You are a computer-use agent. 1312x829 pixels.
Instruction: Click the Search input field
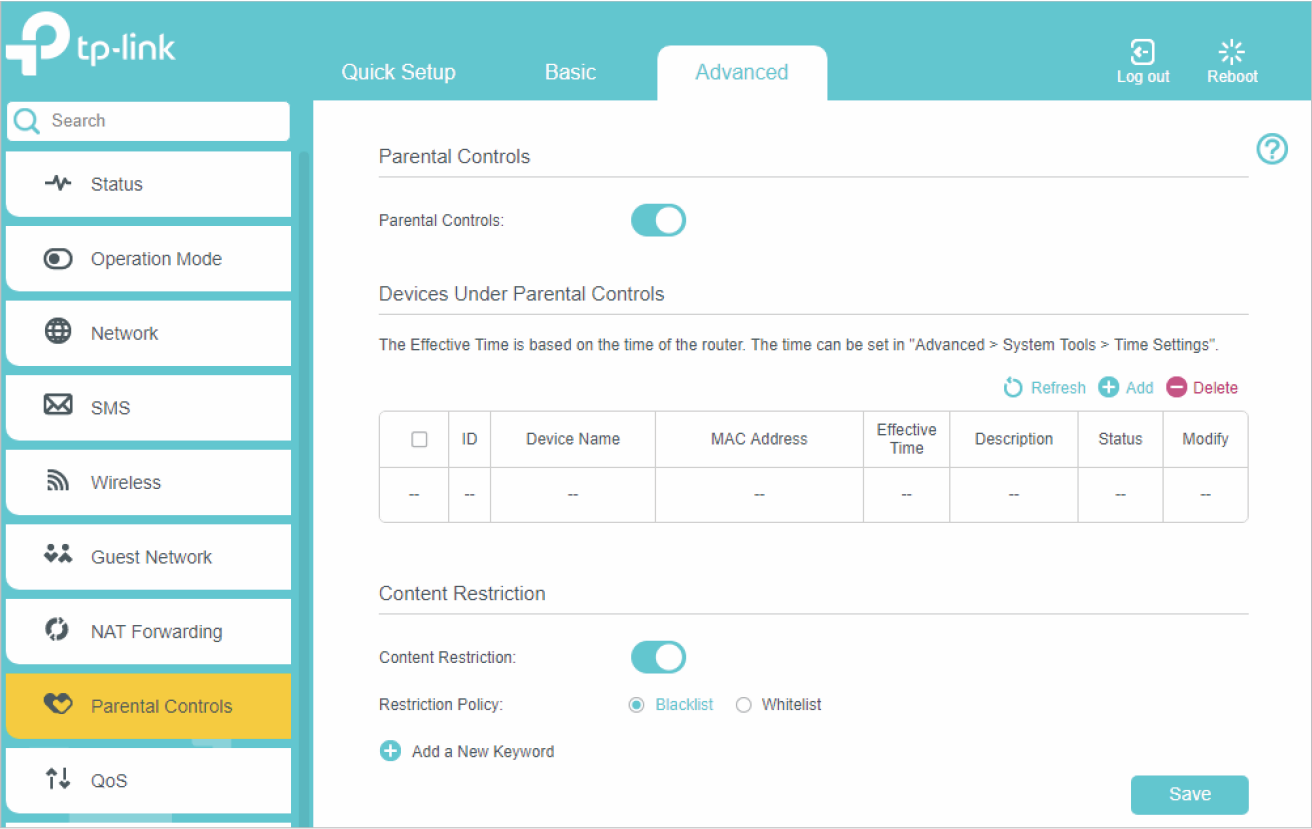tap(160, 121)
